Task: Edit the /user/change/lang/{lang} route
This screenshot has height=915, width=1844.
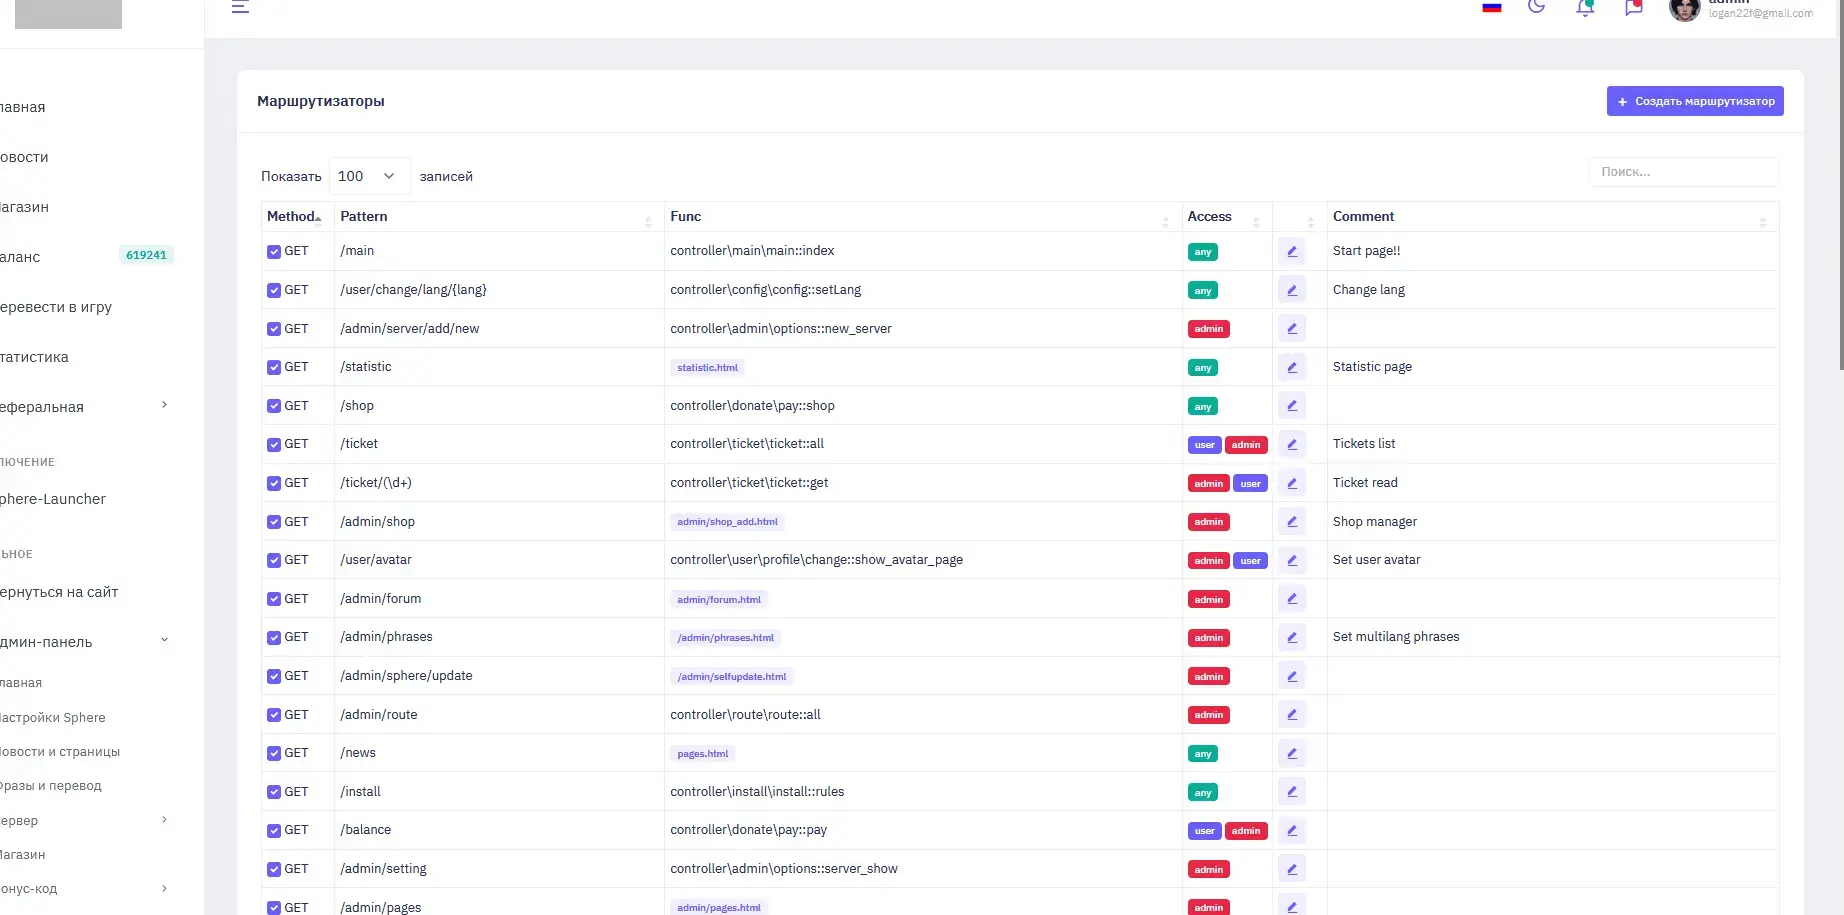Action: coord(1292,290)
